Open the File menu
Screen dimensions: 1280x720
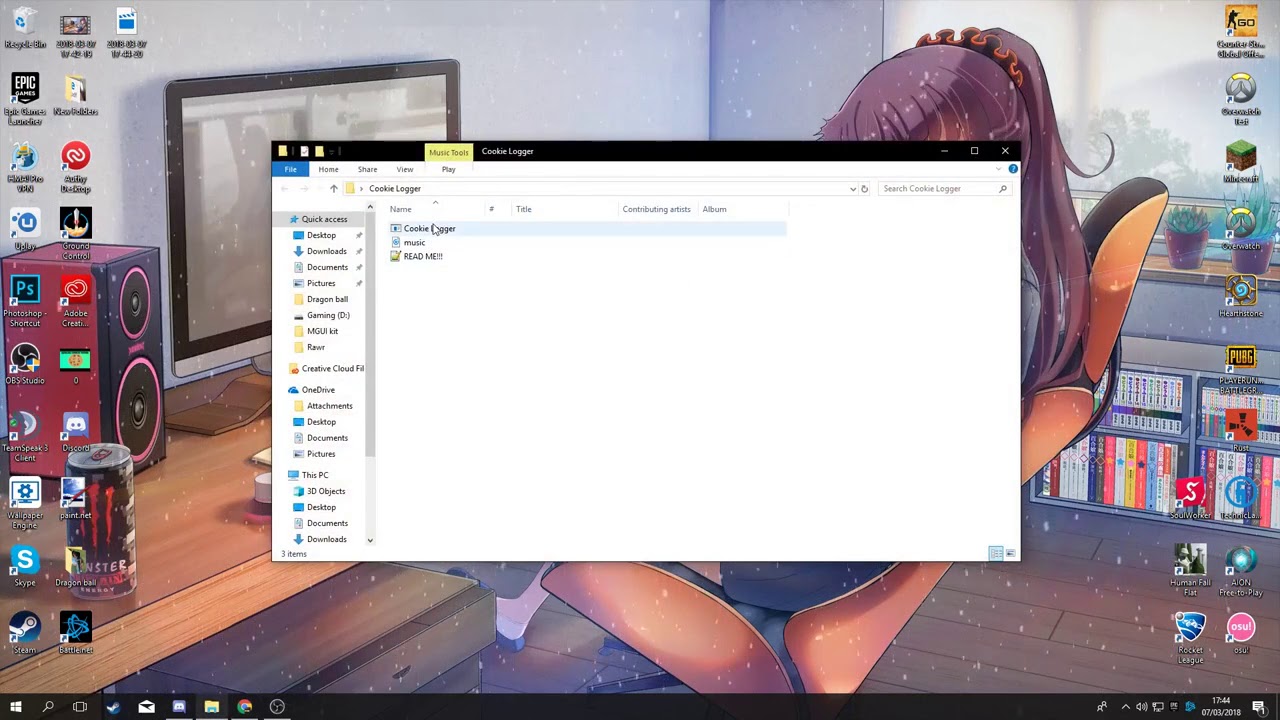click(290, 169)
